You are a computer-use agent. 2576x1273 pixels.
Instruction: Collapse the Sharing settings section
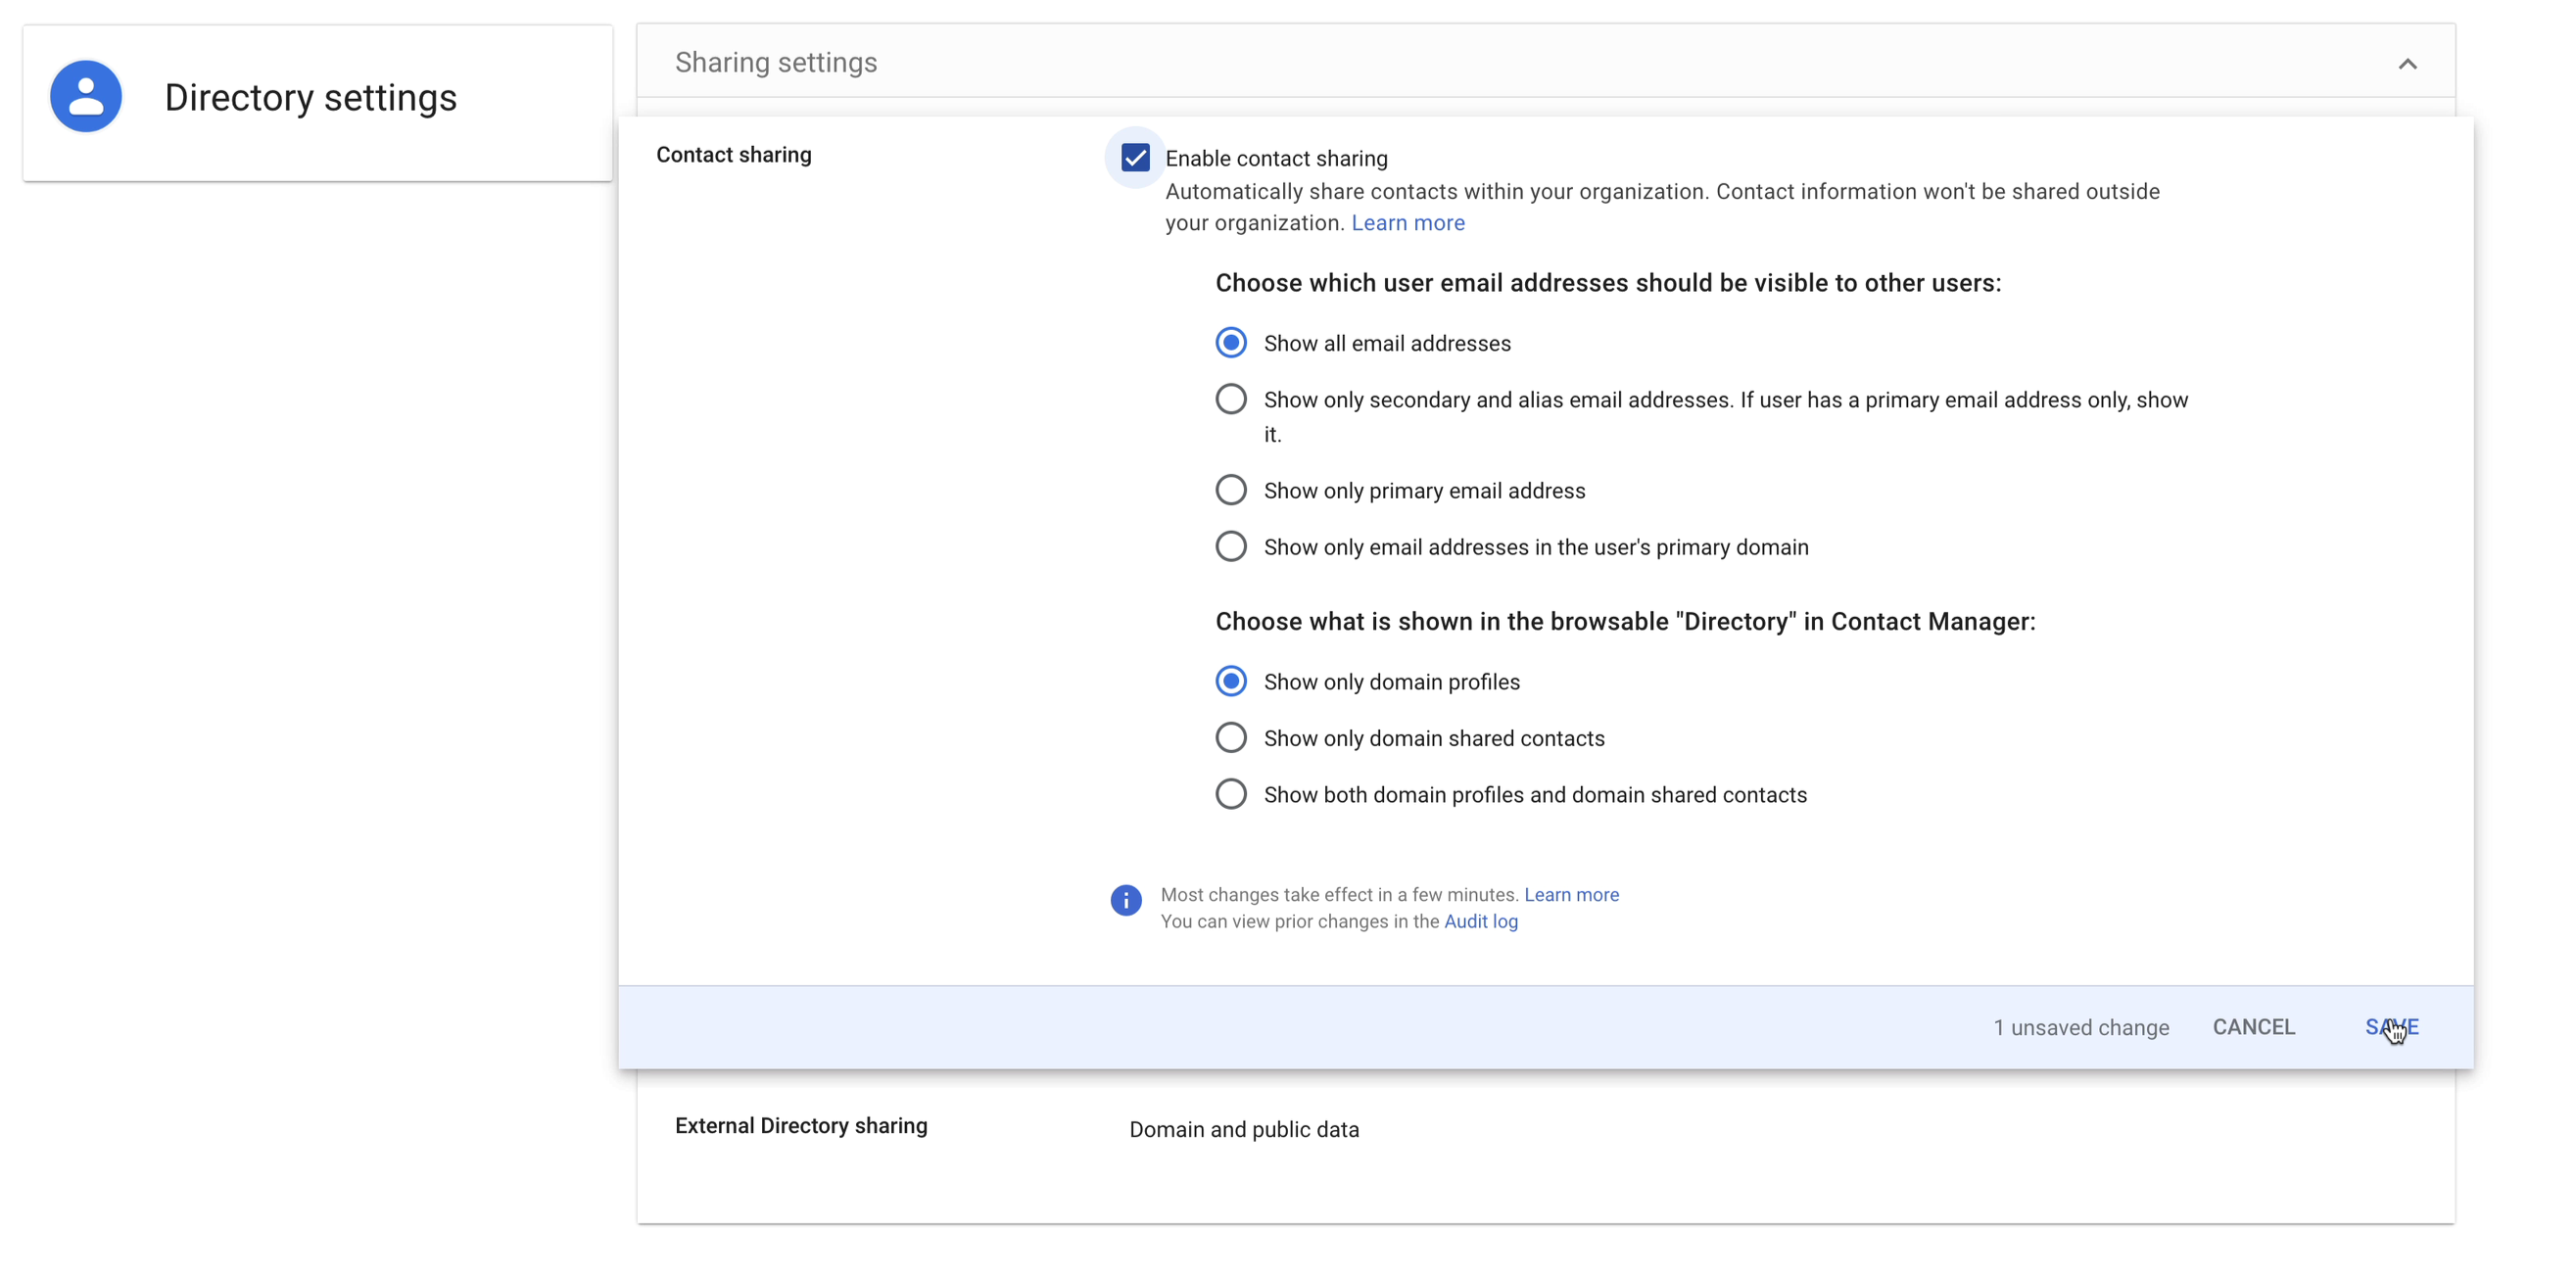(x=2408, y=62)
